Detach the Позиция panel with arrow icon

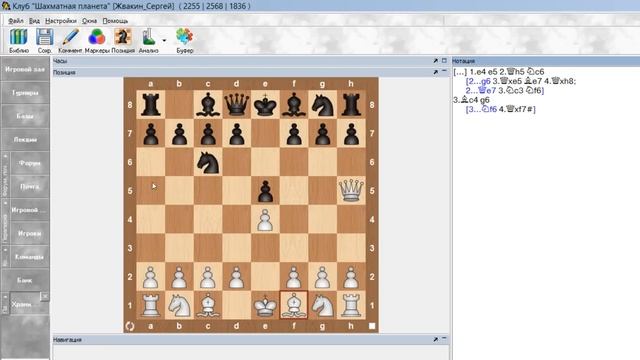[436, 72]
